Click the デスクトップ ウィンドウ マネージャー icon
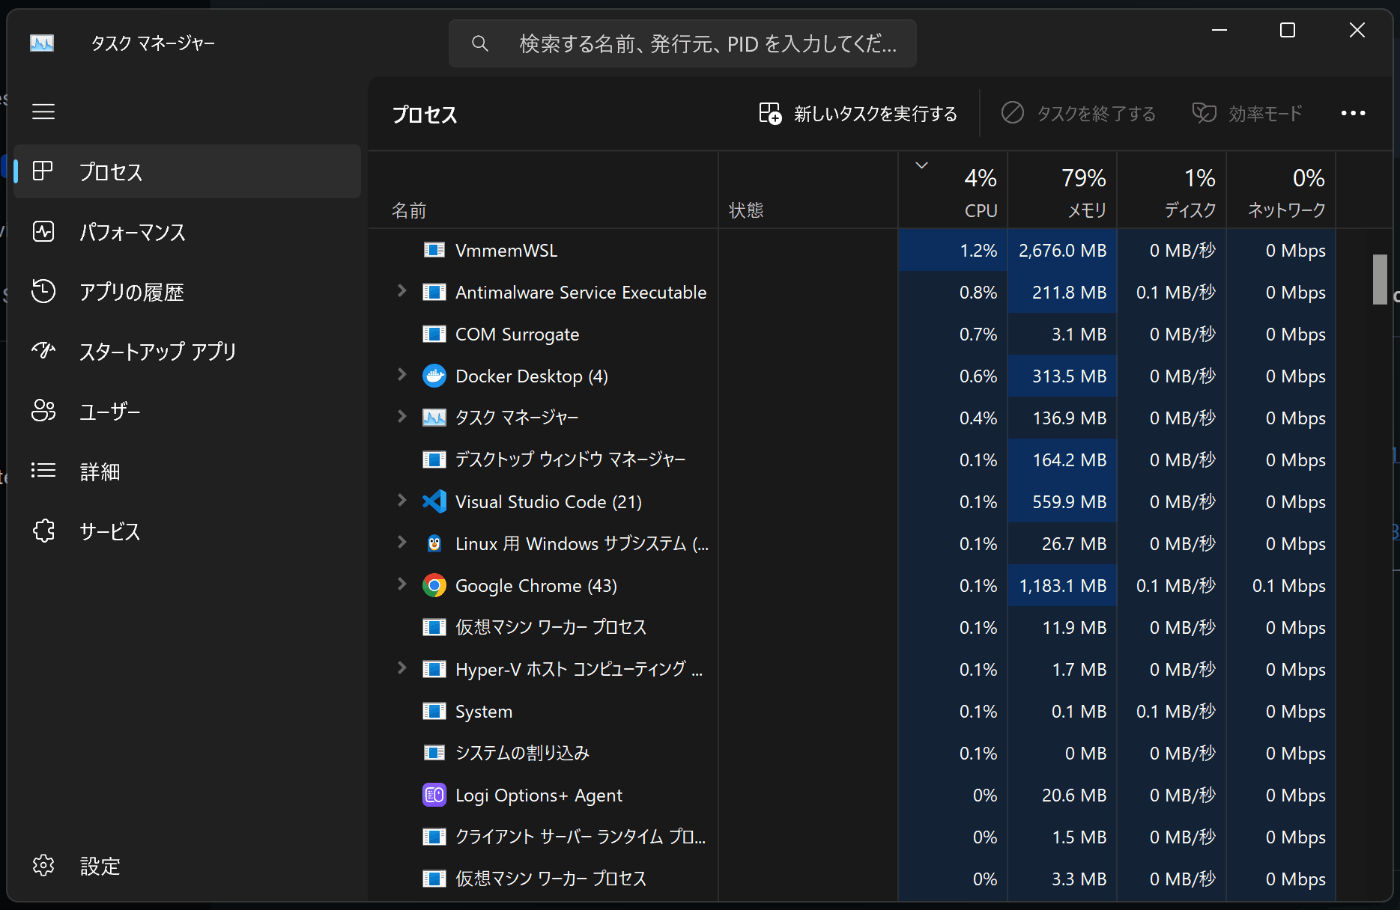1400x910 pixels. [434, 460]
